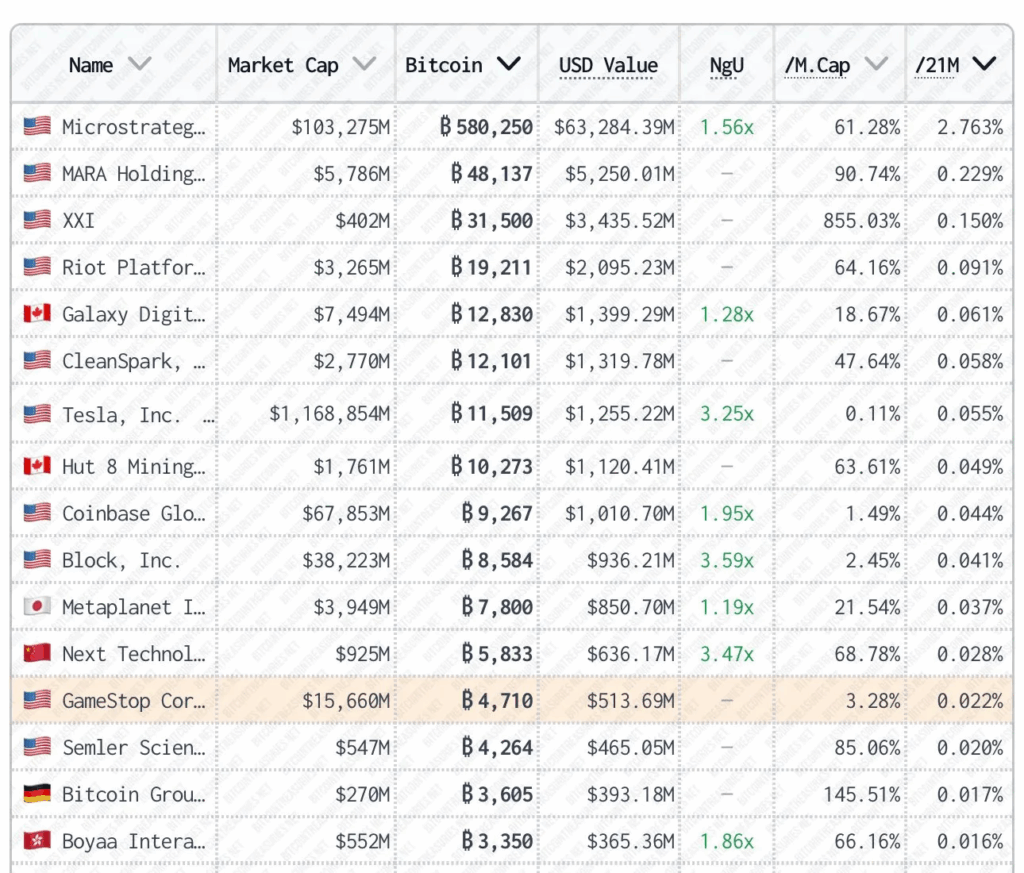Click the German flag beside Bitcoin Group
1024x873 pixels.
coord(37,794)
